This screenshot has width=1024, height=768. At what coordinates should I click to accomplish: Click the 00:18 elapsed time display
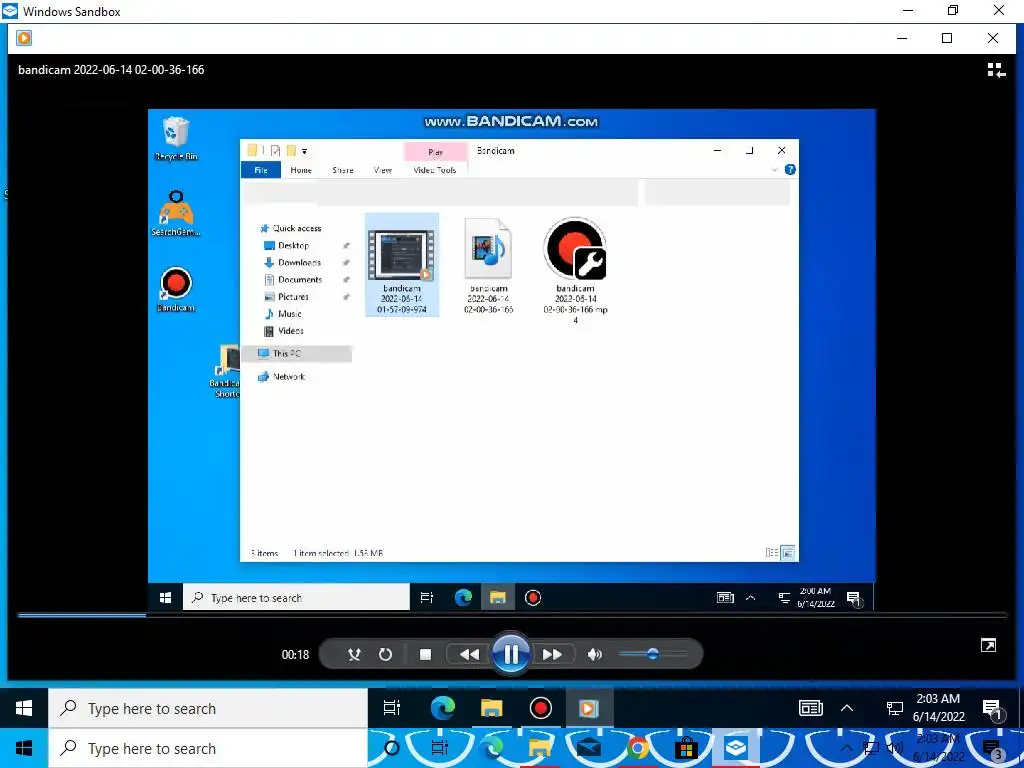(x=295, y=654)
